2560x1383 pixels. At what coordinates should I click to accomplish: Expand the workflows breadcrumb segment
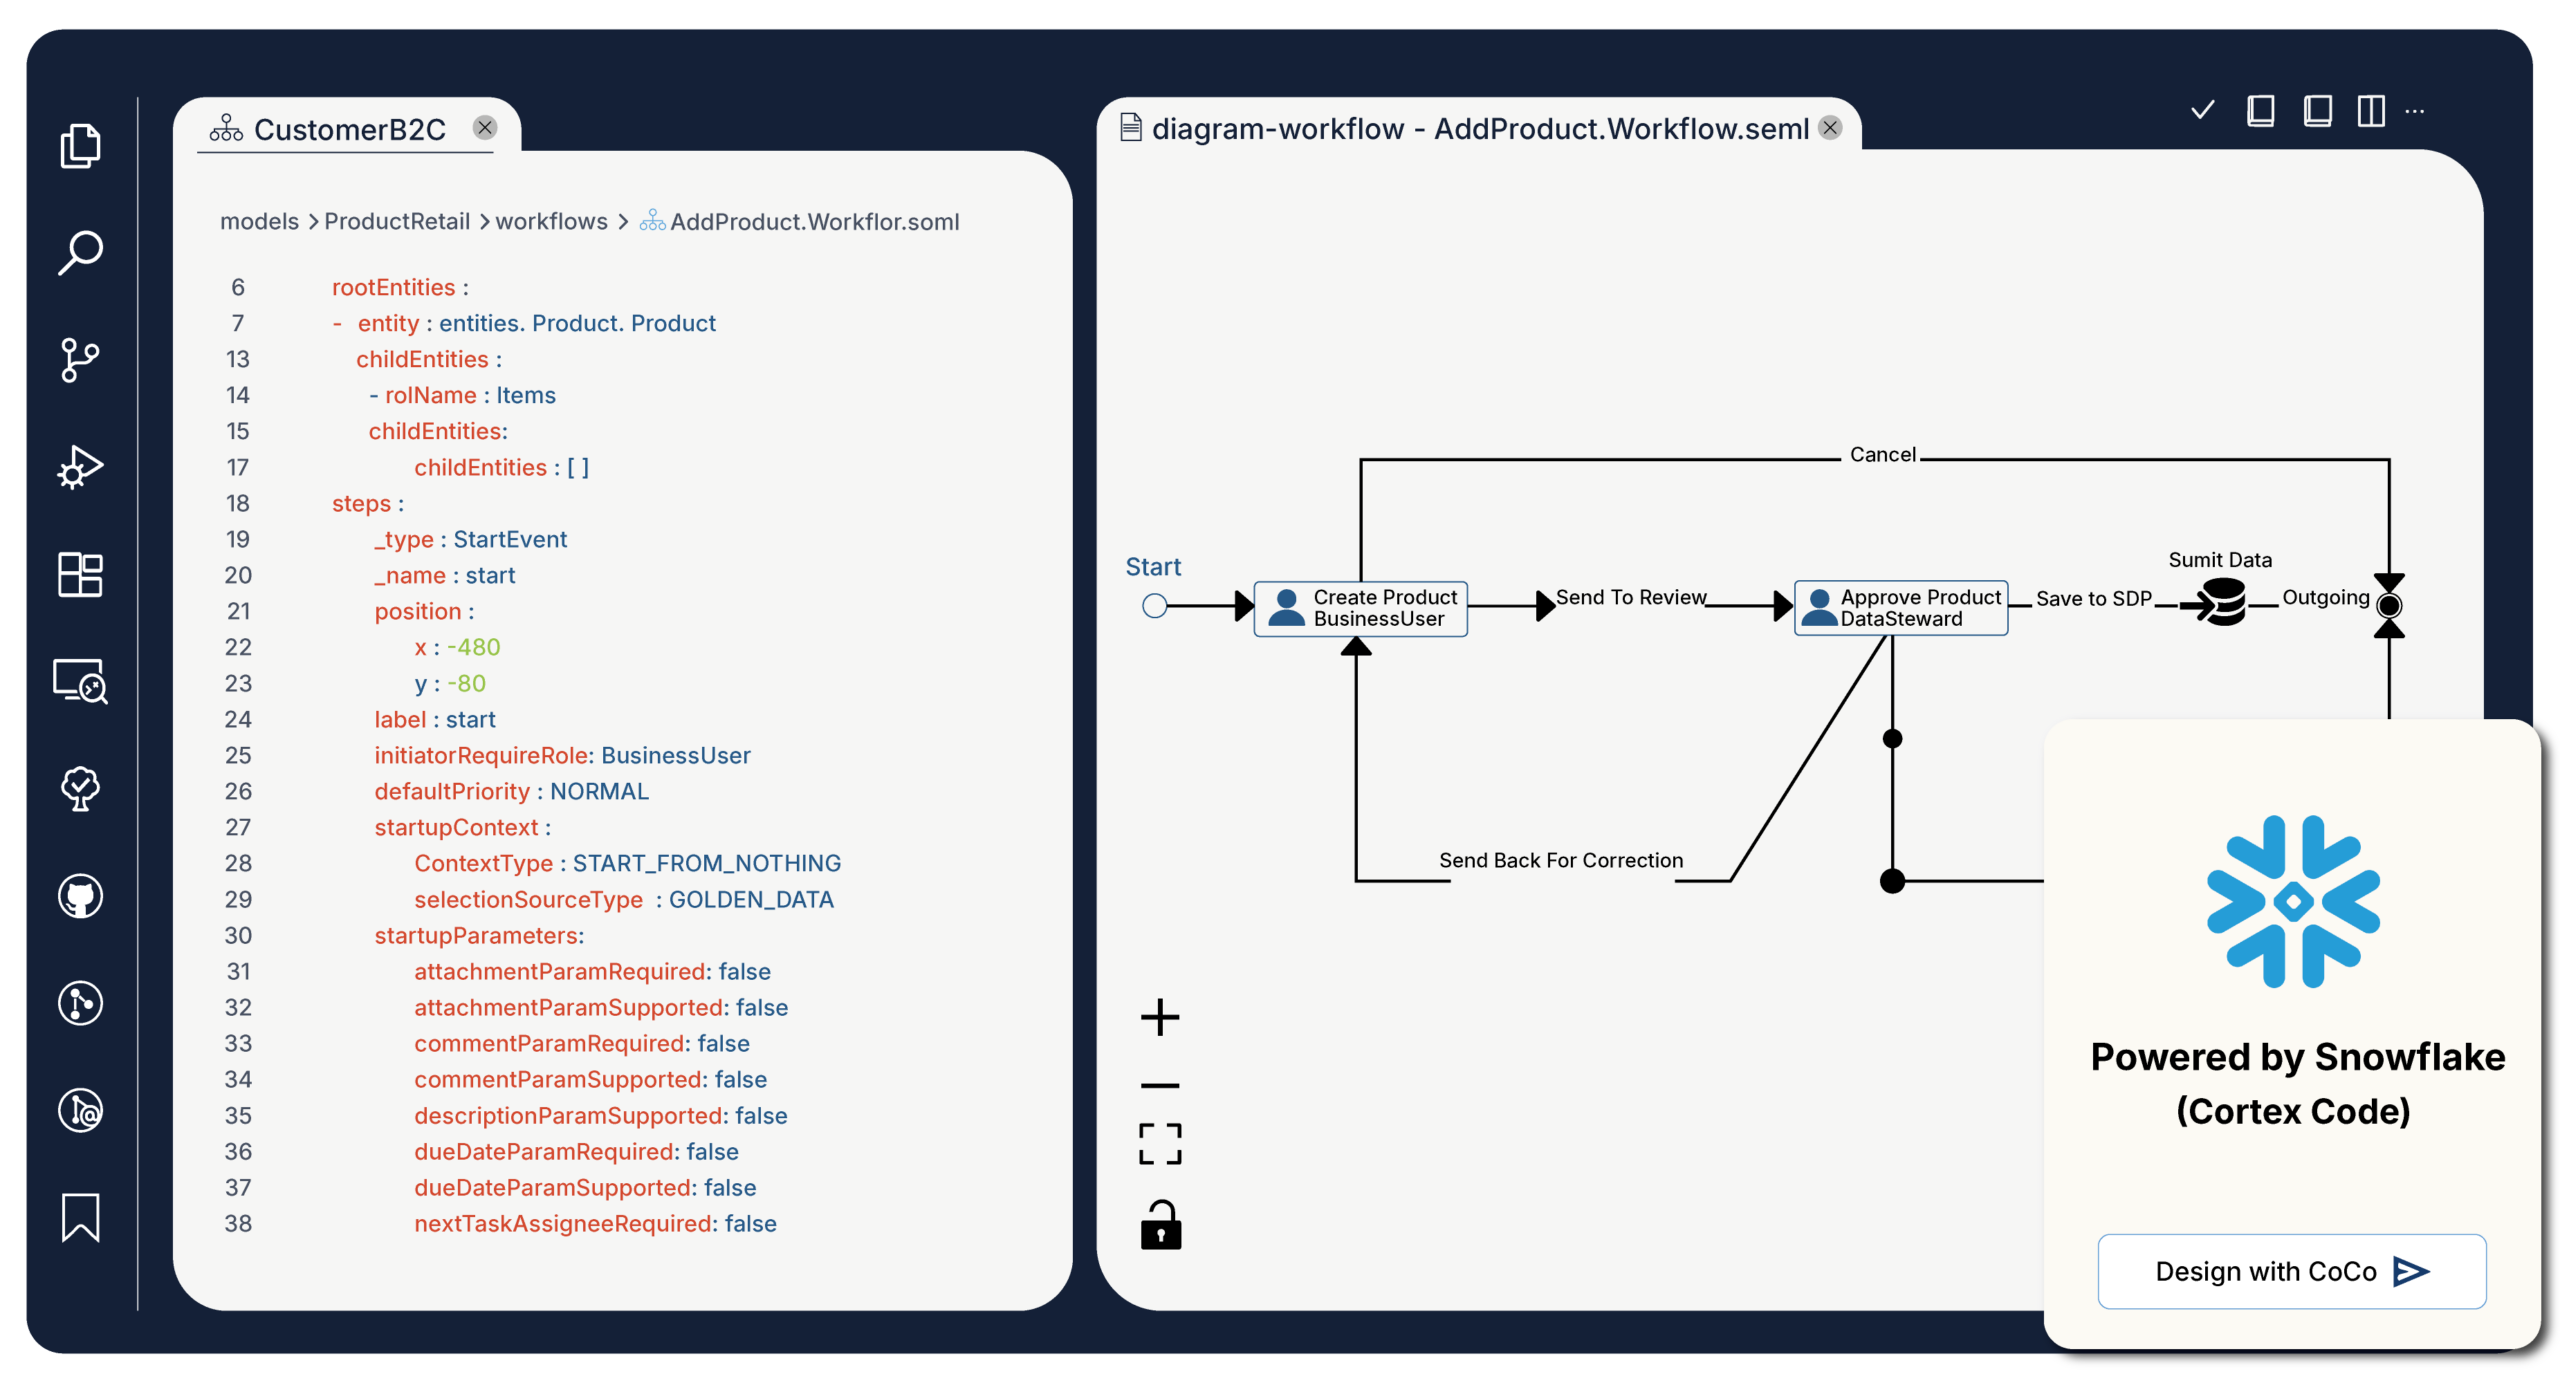[551, 221]
